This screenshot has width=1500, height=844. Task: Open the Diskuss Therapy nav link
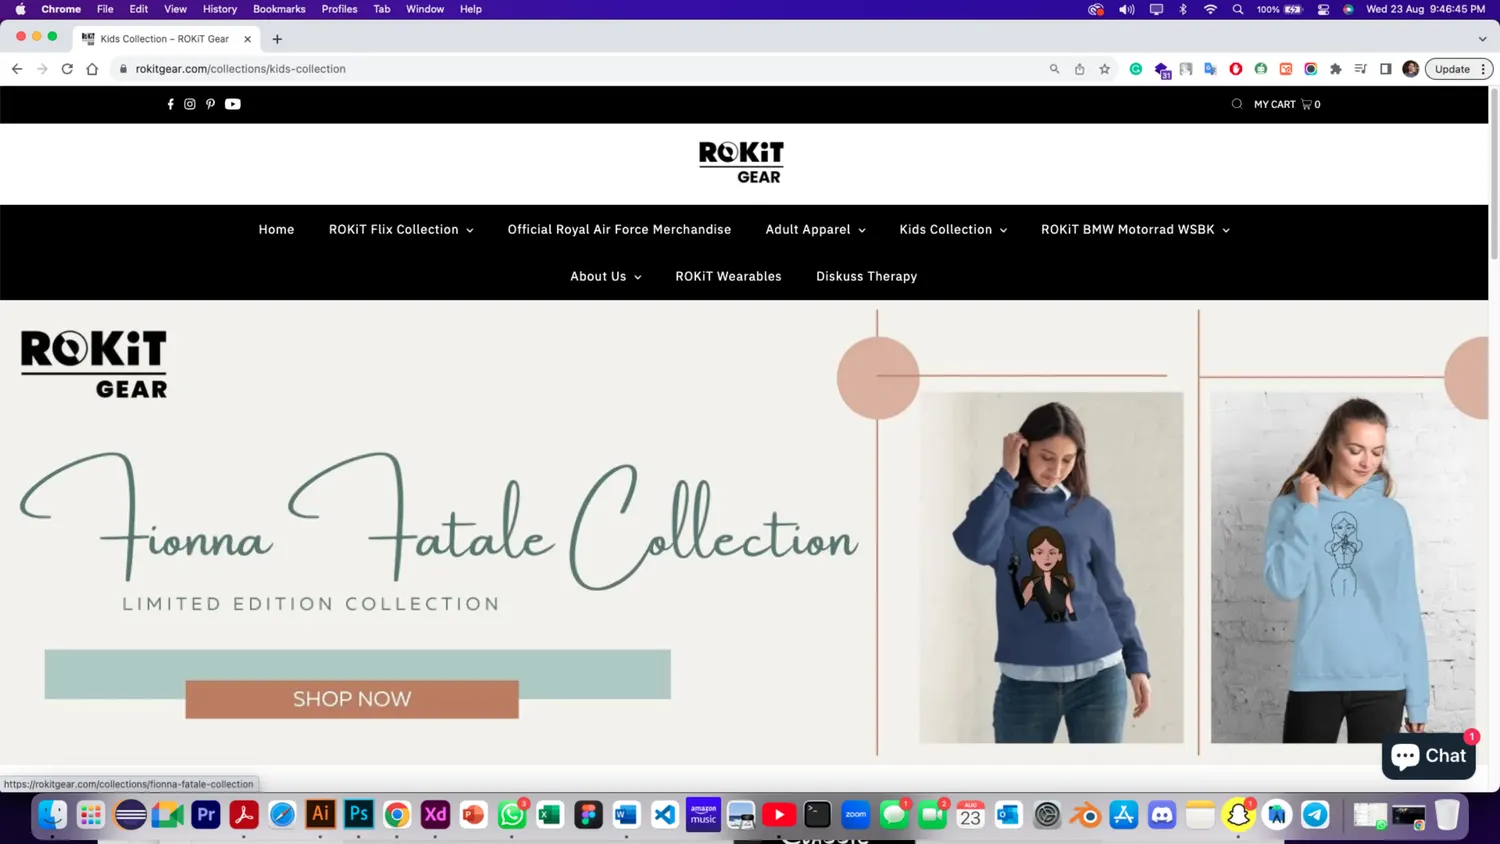point(866,277)
